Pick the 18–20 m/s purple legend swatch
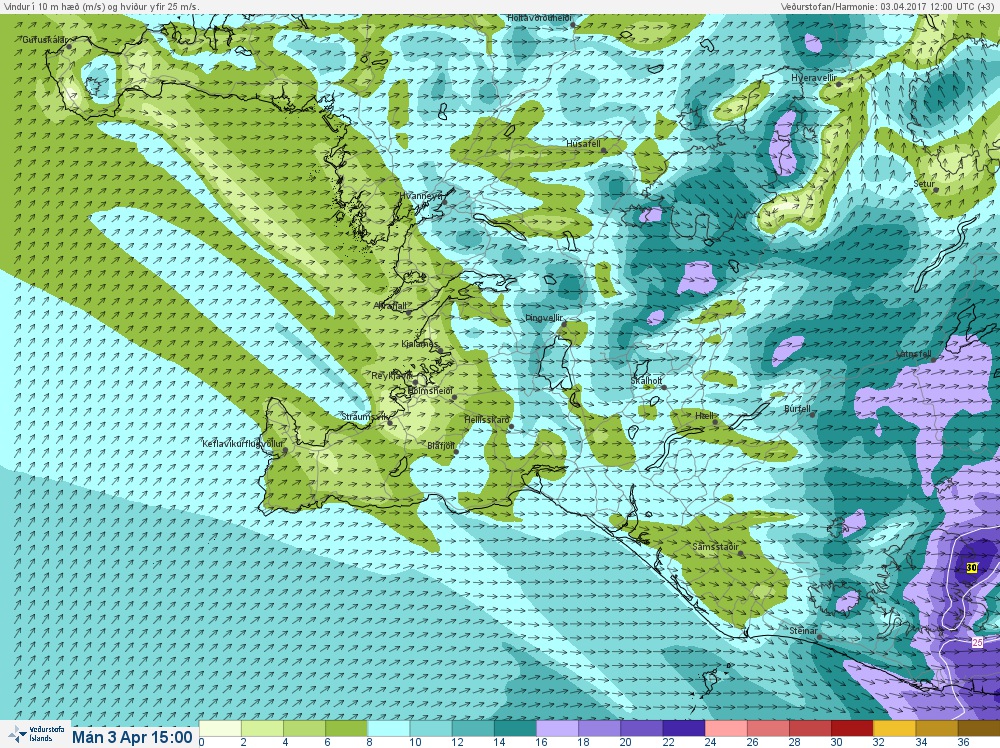The height and width of the screenshot is (748, 1000). [x=599, y=728]
